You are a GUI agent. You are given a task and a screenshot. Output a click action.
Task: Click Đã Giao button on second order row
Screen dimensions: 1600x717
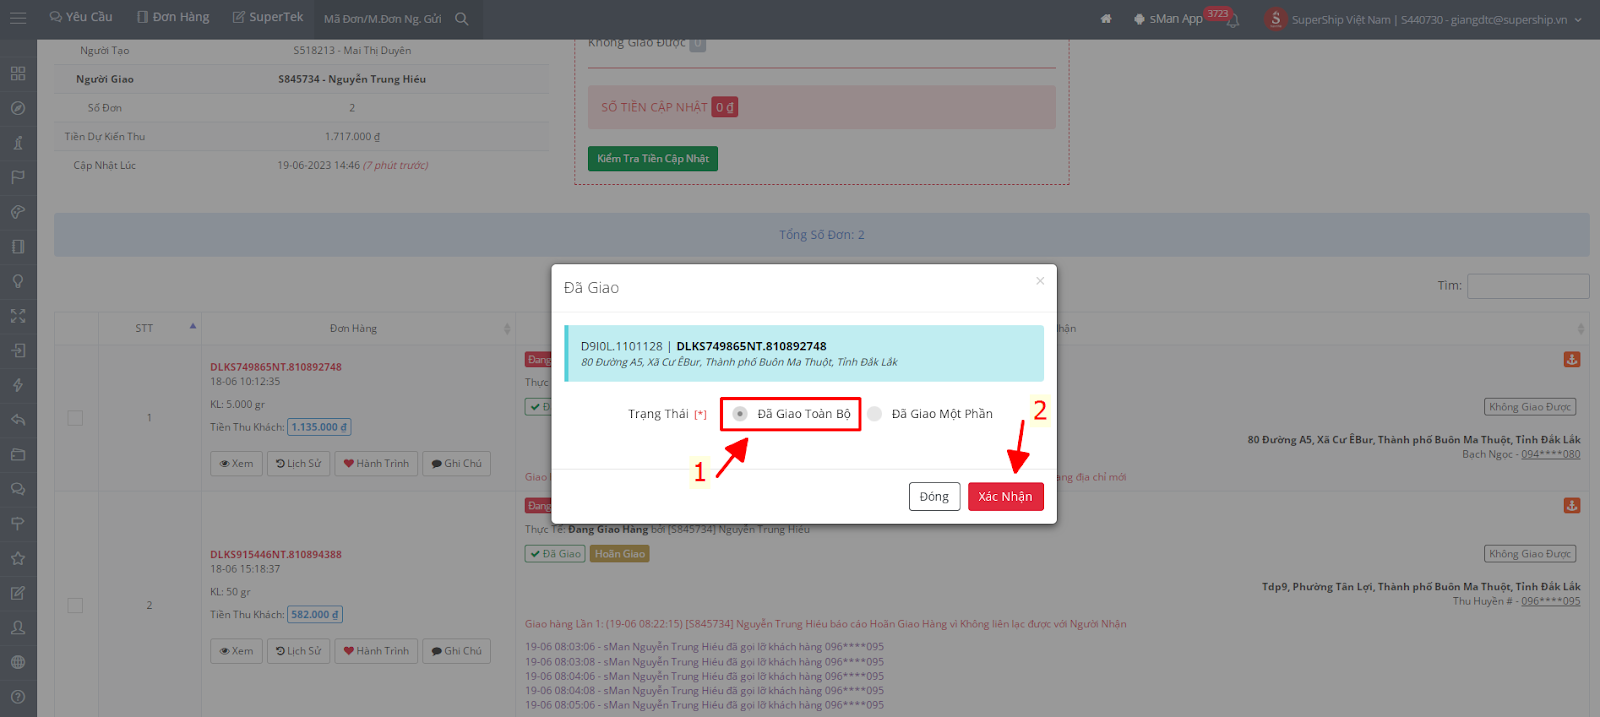point(555,554)
